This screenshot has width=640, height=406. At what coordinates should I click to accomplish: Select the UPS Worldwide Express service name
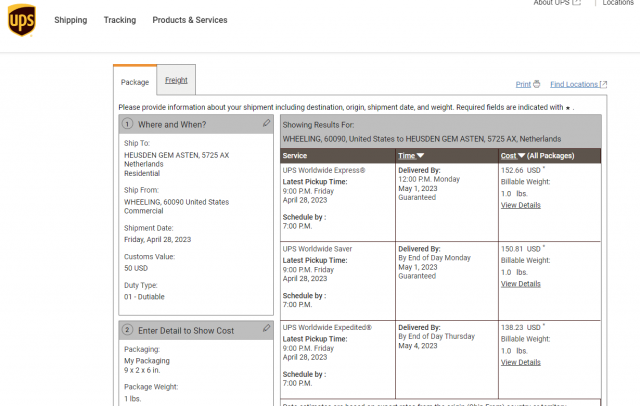tap(324, 170)
